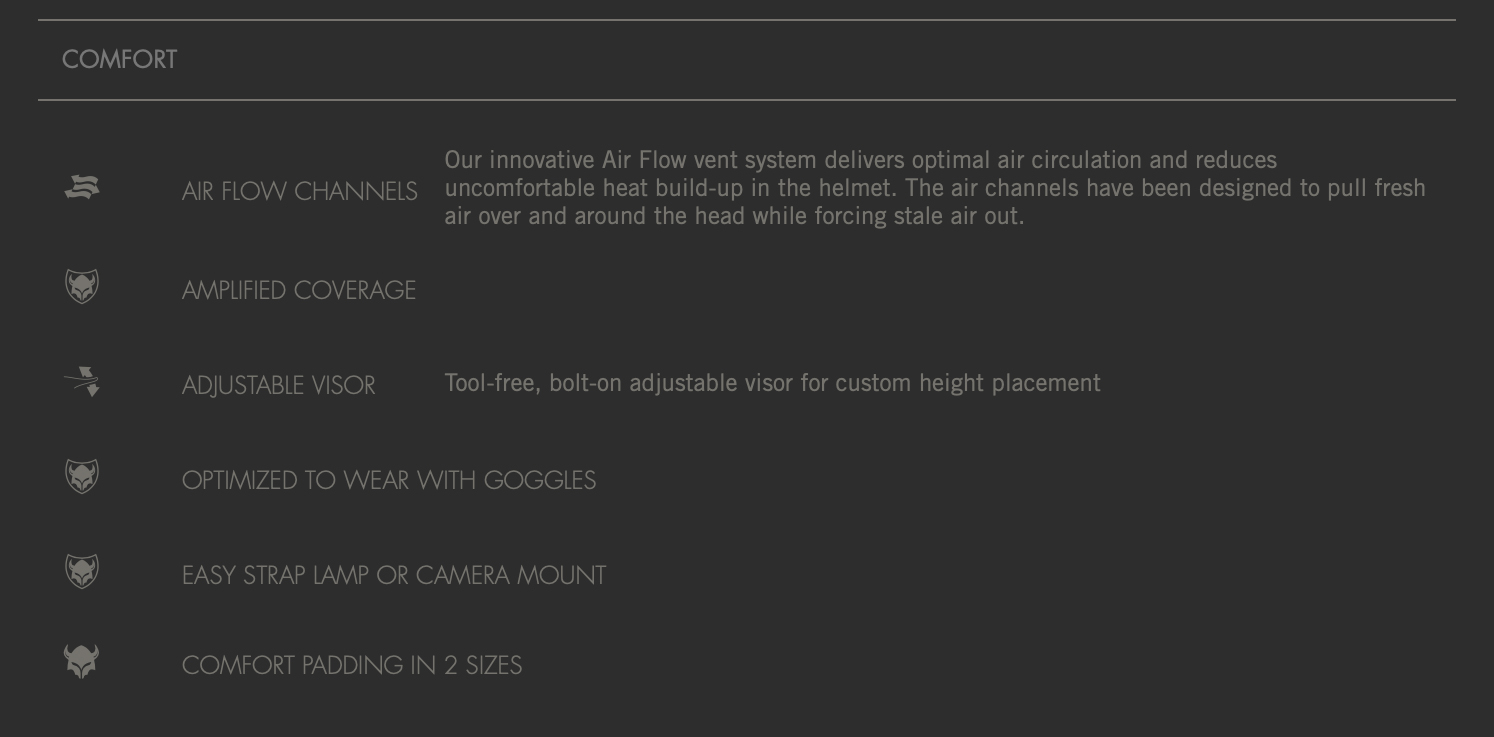Select COMFORT PADDING IN 2 SIZES label

point(352,665)
